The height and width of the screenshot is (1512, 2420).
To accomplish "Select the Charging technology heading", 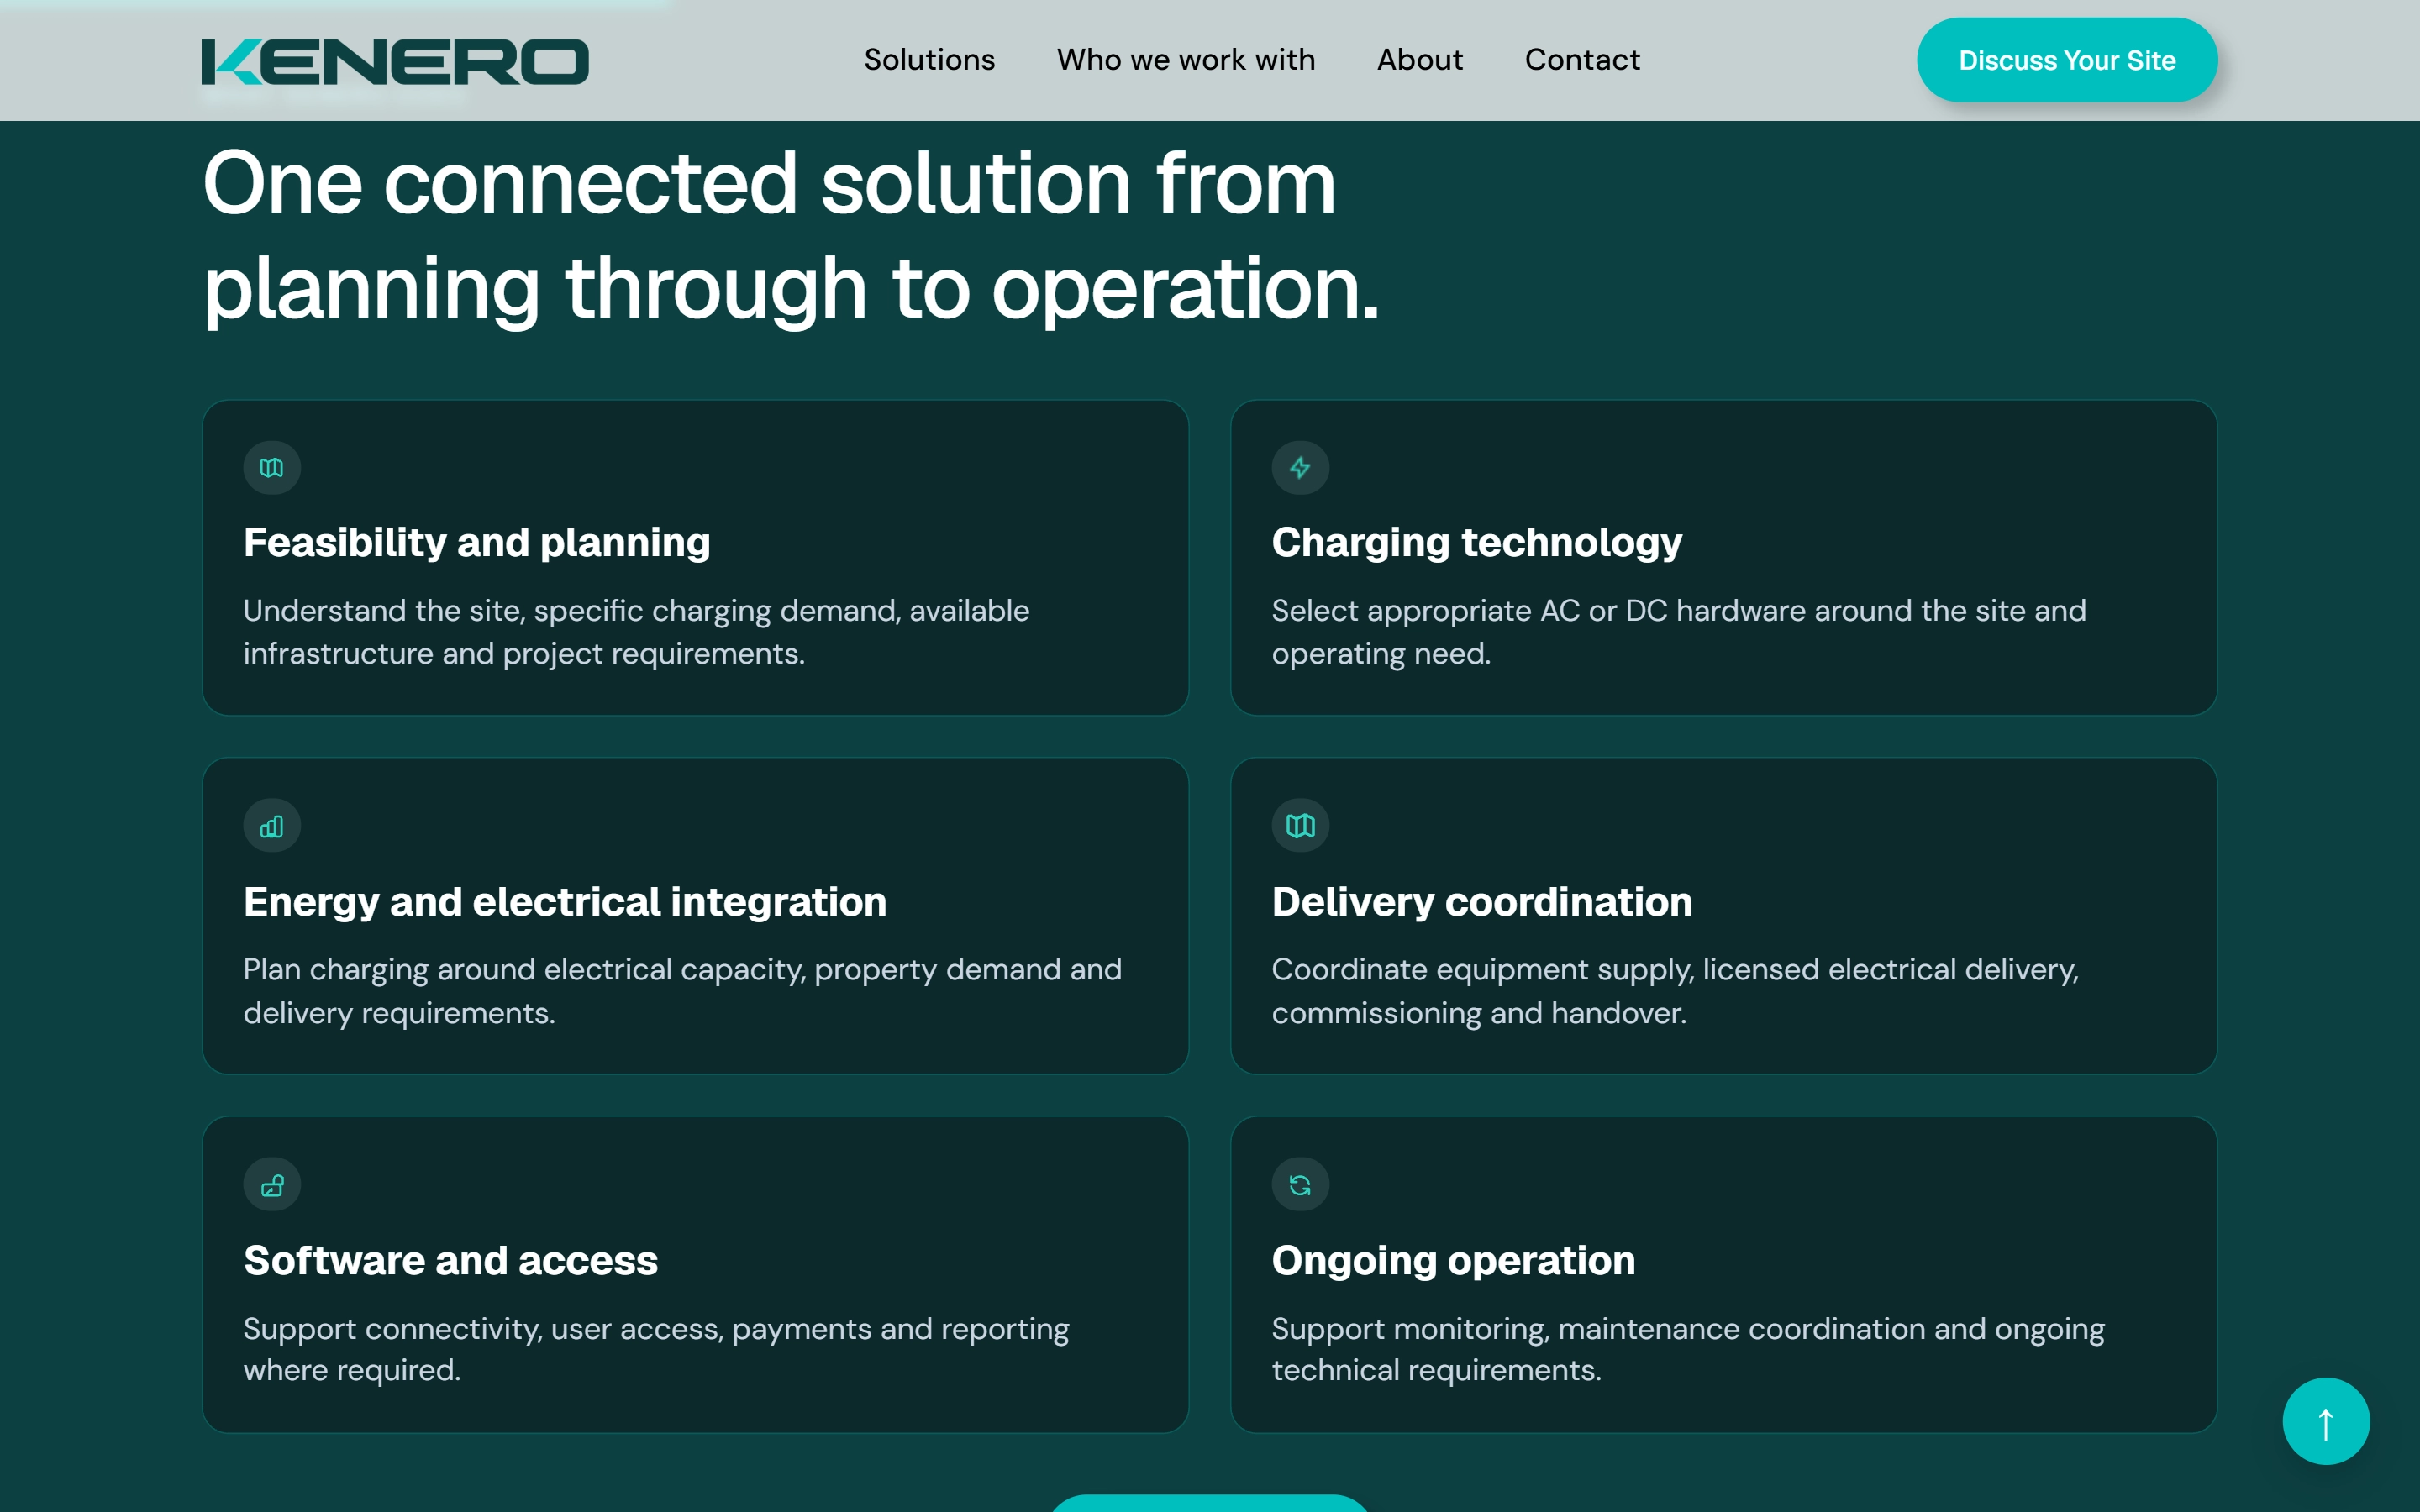I will click(x=1477, y=542).
